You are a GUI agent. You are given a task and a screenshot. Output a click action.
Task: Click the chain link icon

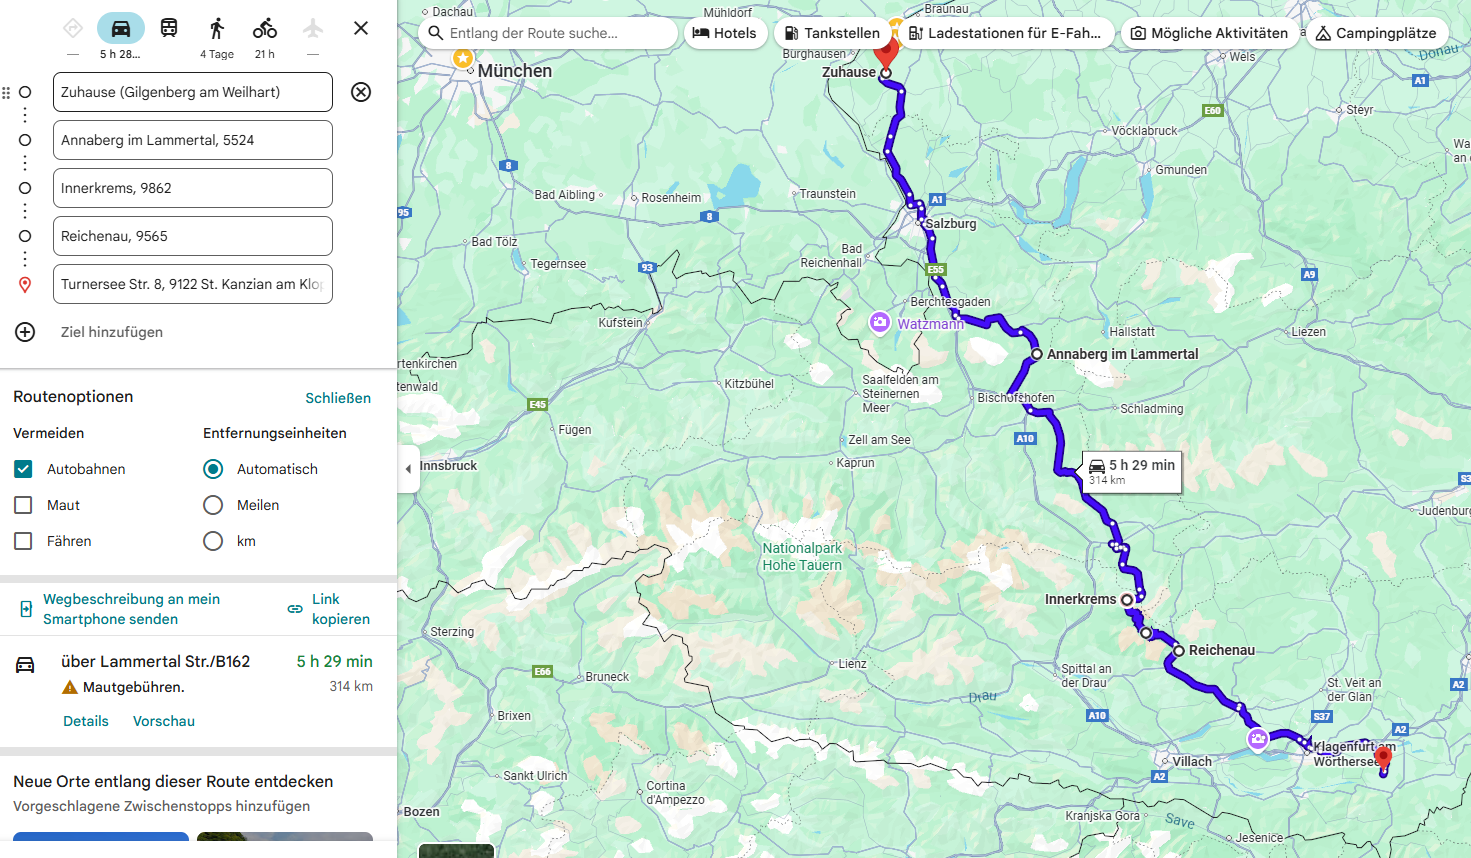(x=295, y=609)
